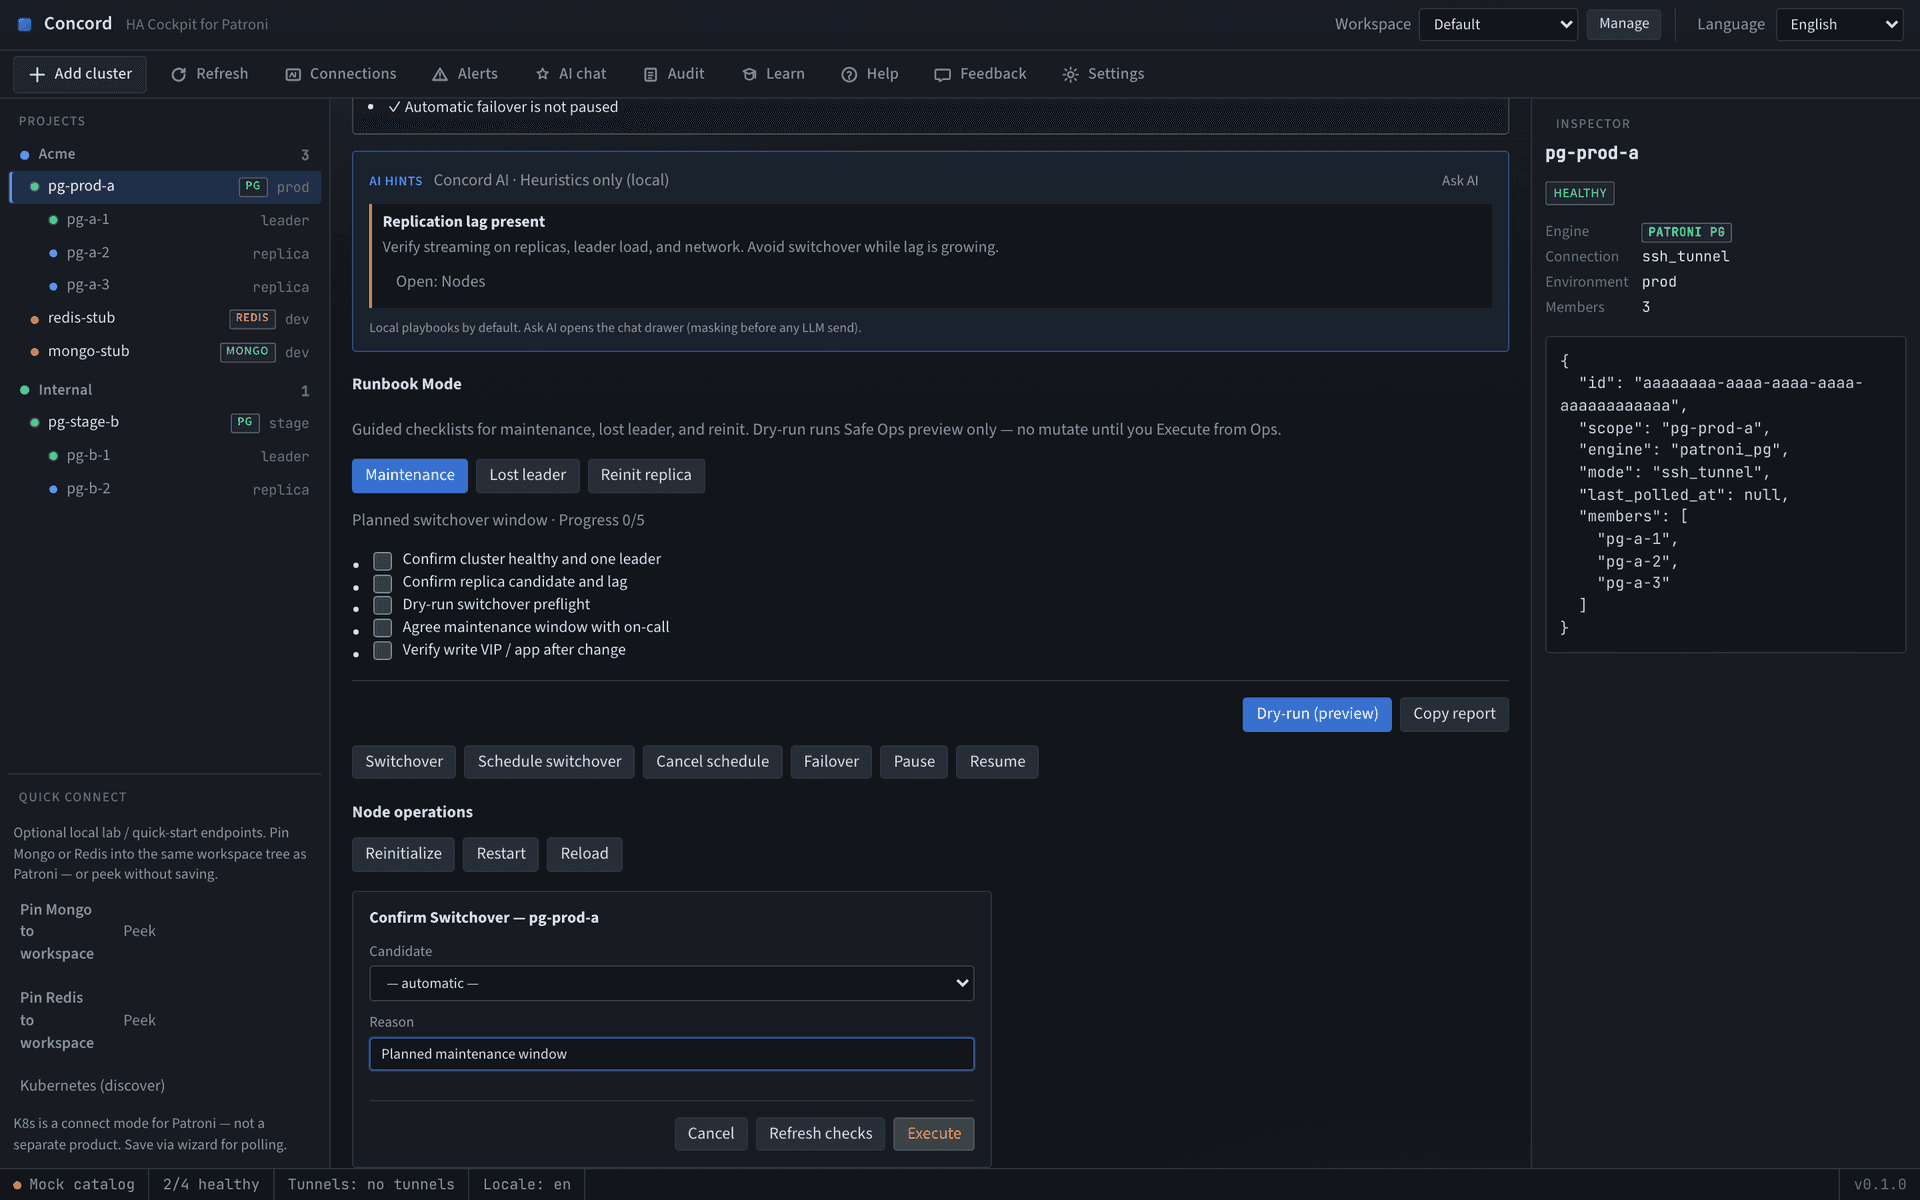Click the Settings gear icon

tap(1070, 74)
